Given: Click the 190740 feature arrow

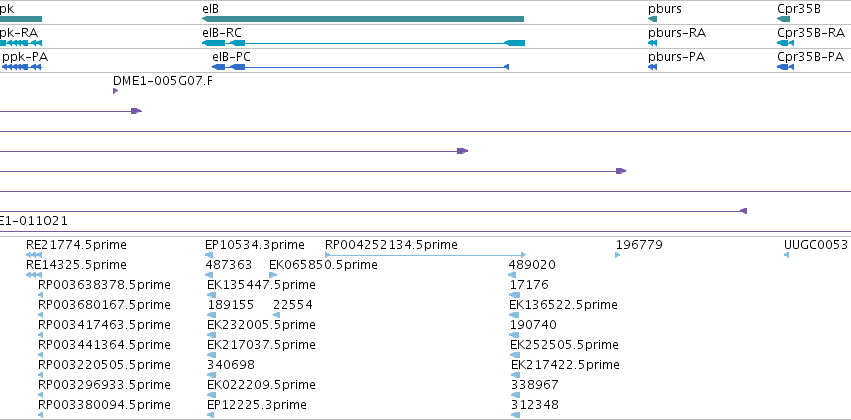Looking at the screenshot, I should [514, 335].
